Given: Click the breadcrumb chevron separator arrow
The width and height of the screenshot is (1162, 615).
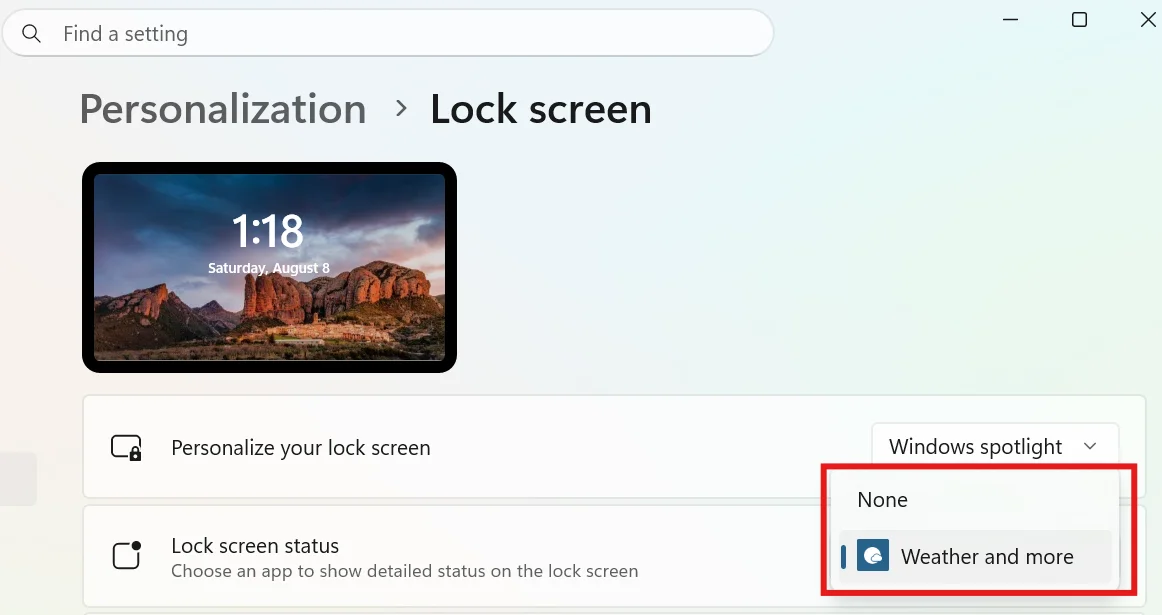Looking at the screenshot, I should [x=401, y=109].
